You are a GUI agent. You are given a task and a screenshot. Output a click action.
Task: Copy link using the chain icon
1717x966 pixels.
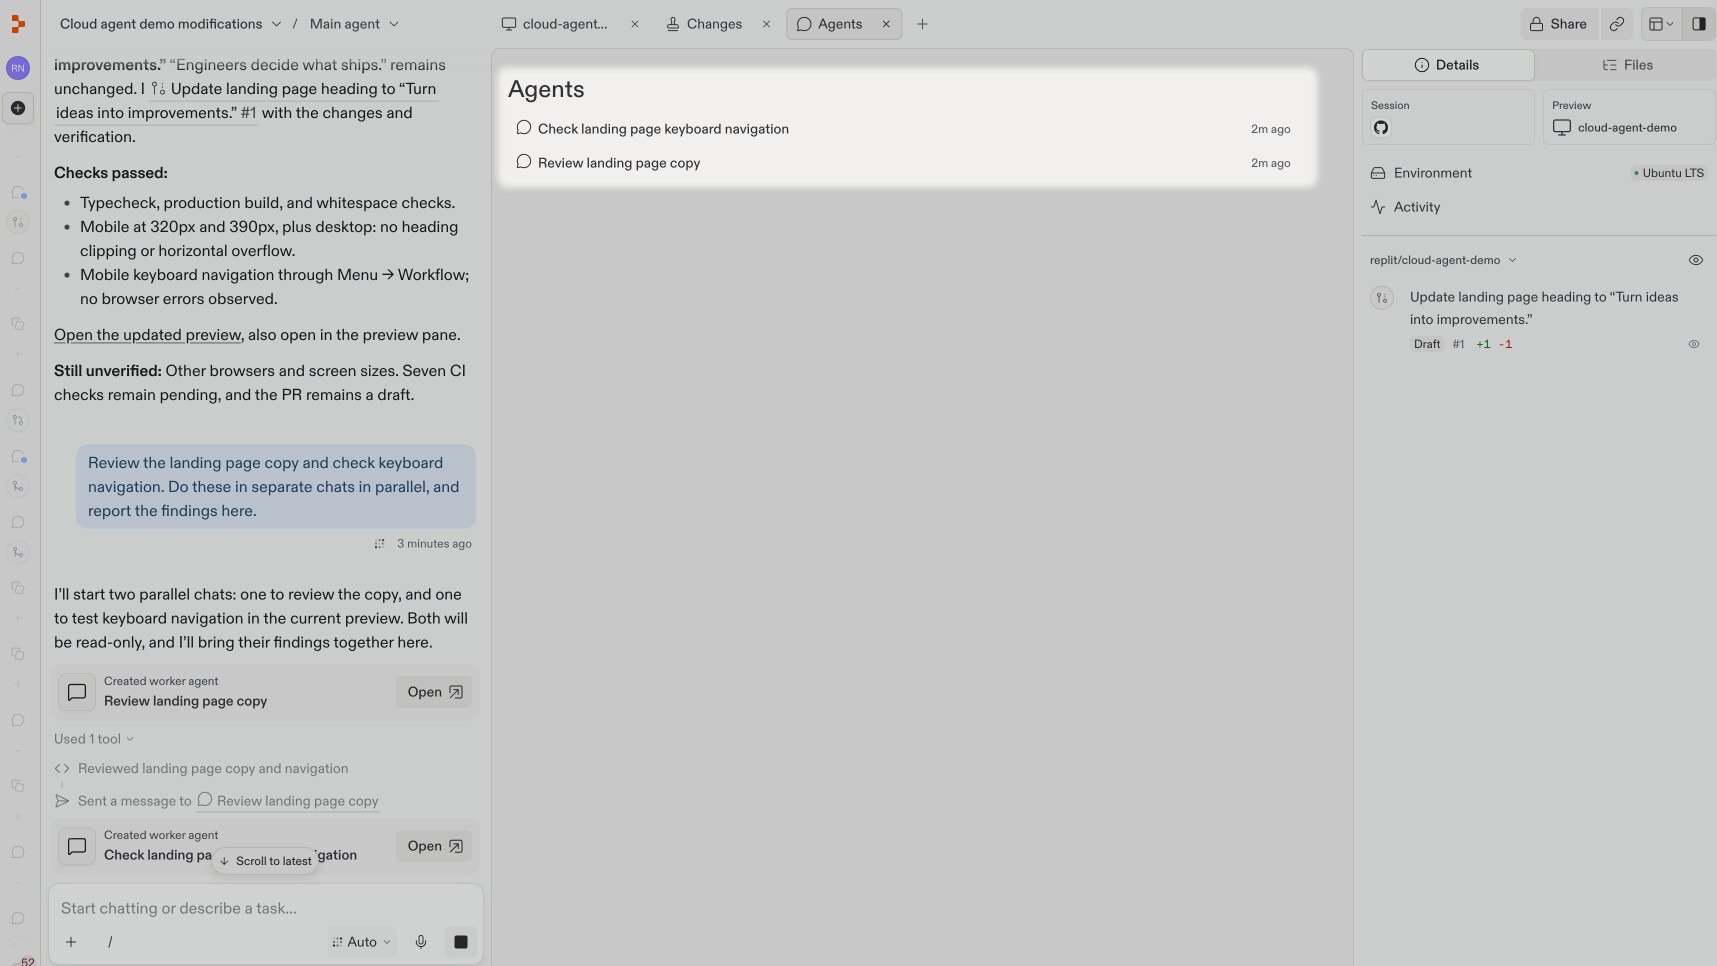point(1616,24)
